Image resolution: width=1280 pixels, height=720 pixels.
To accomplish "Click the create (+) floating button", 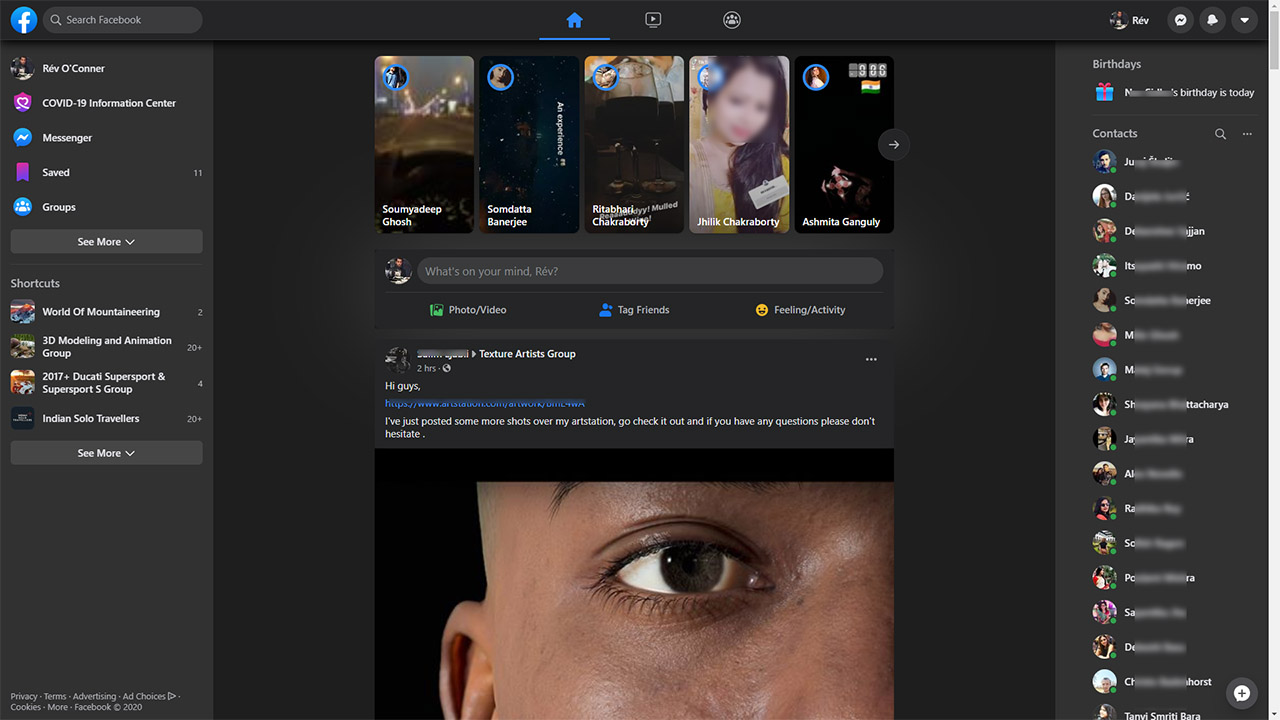I will click(1241, 693).
